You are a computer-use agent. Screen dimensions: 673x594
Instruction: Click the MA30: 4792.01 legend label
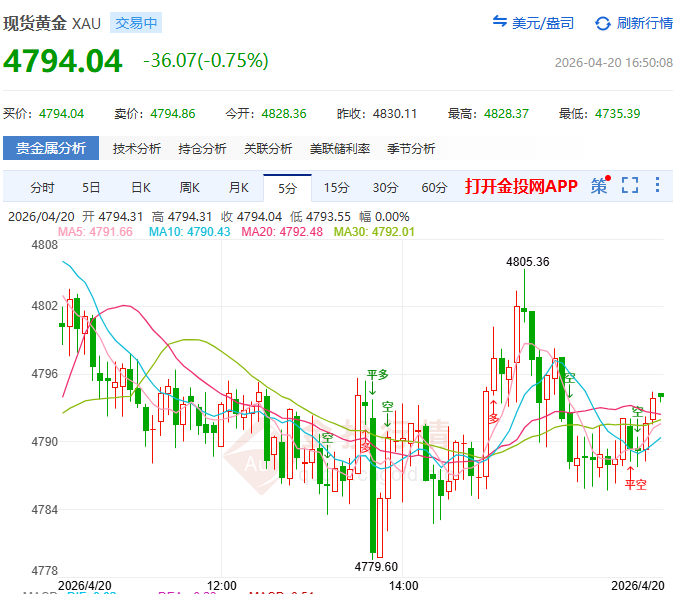tap(374, 232)
